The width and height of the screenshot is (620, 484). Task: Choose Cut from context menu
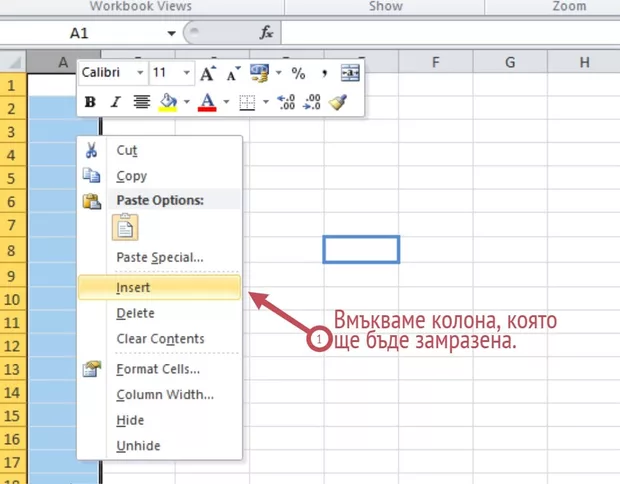click(159, 150)
